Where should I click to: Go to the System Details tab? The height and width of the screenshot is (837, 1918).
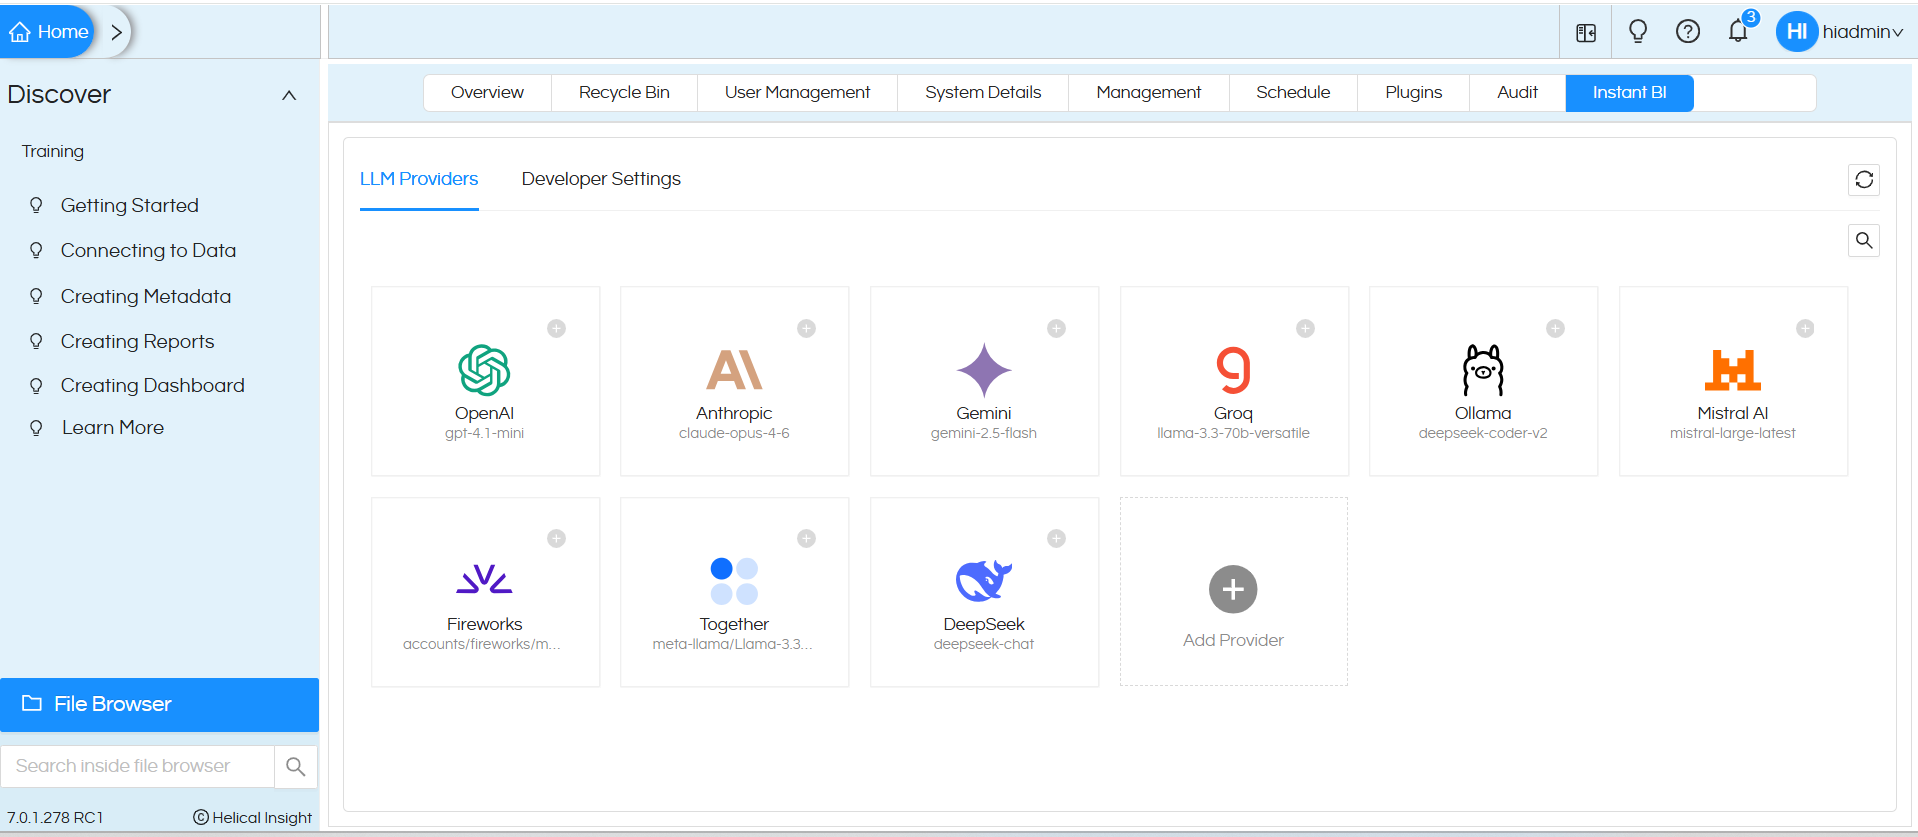click(x=983, y=92)
